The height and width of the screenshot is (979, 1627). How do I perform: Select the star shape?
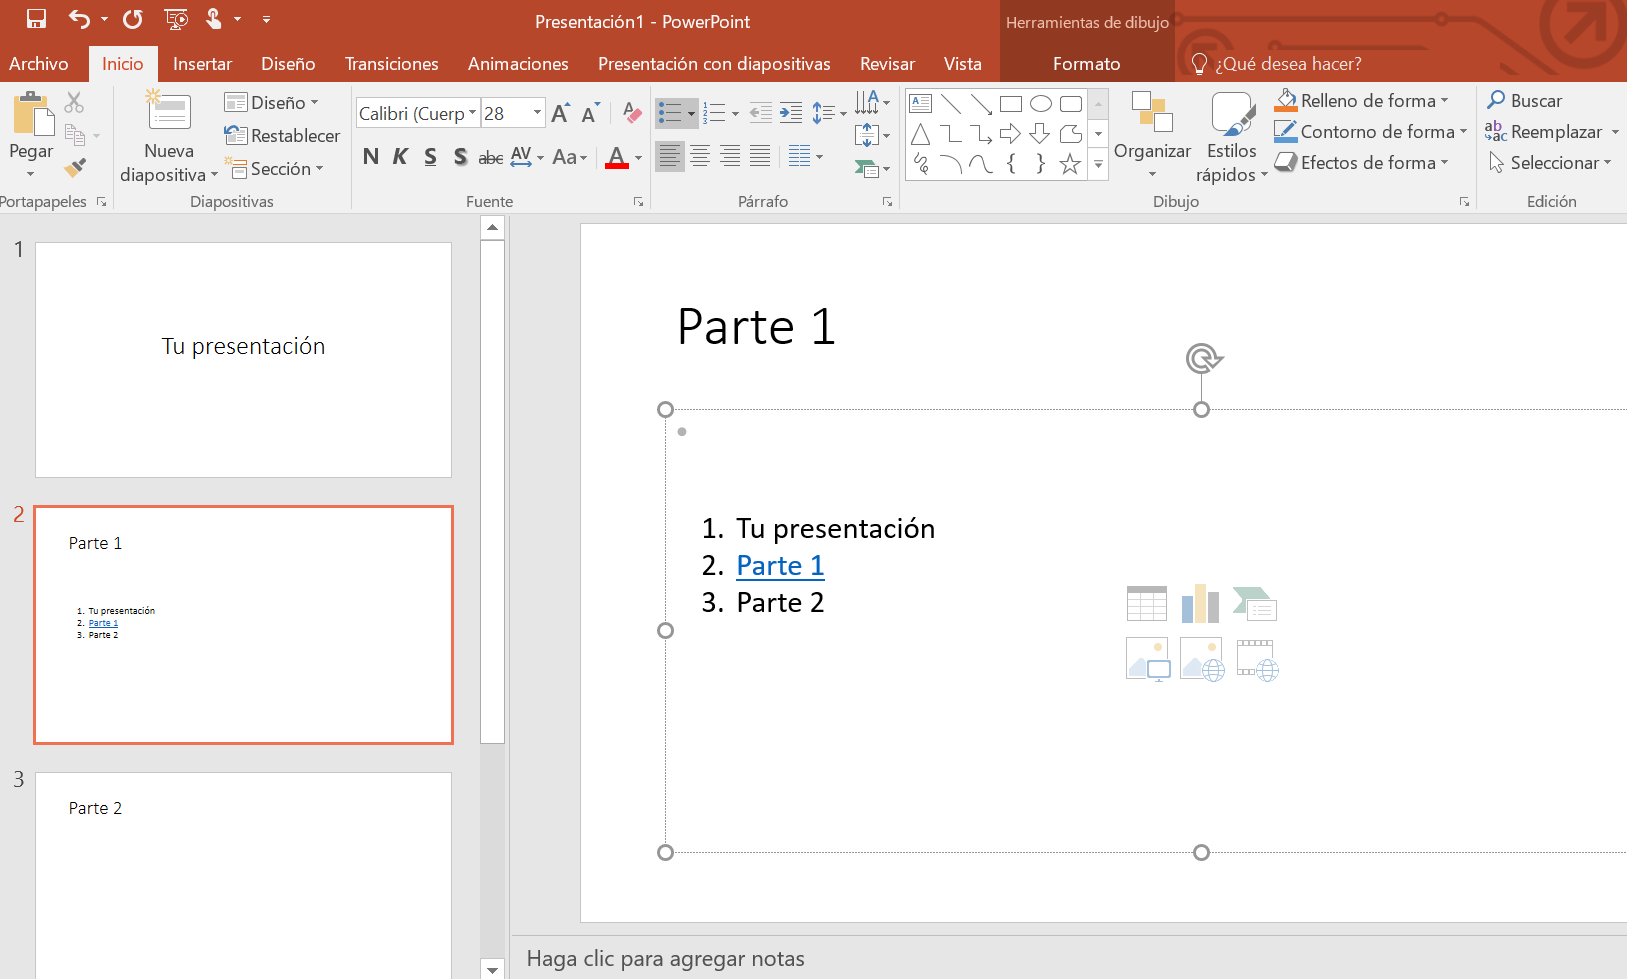[x=1070, y=164]
